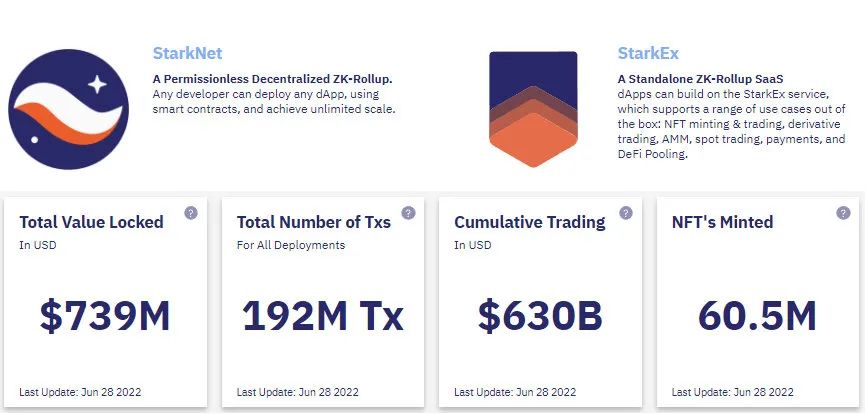Open help icon on Cumulative Trading card

(x=626, y=213)
